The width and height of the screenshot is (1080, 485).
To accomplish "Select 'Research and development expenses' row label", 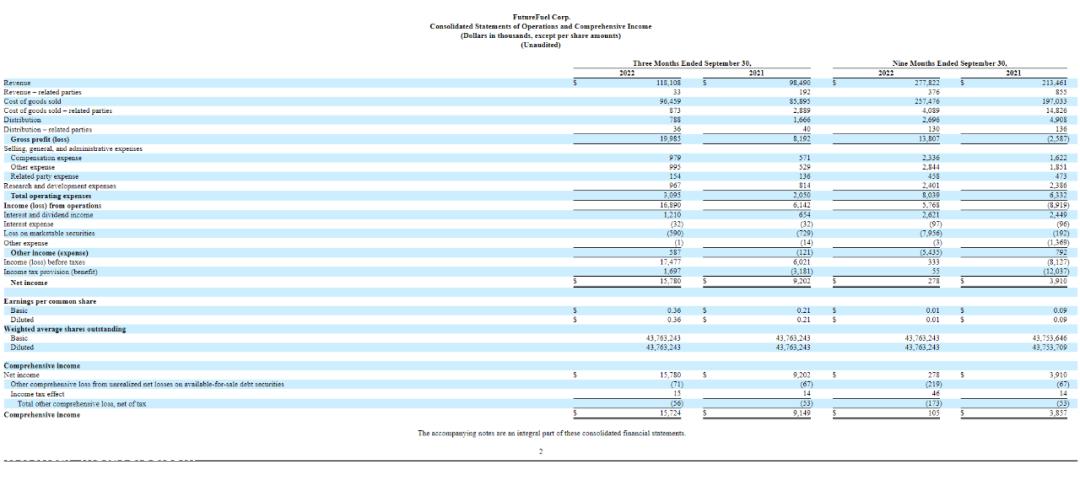I will click(60, 185).
